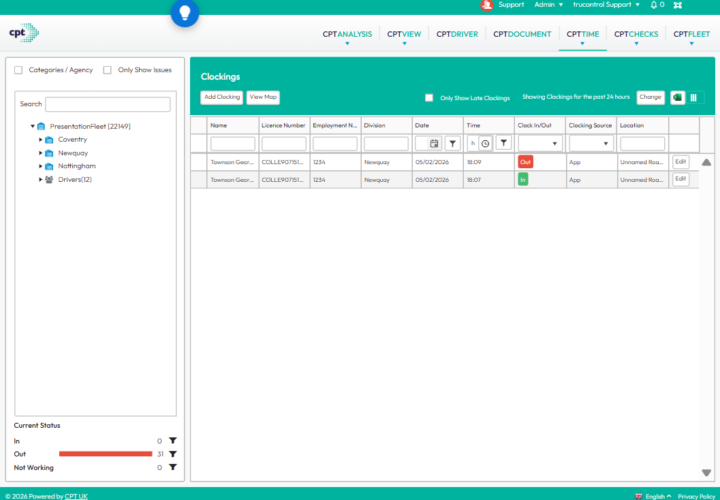Open the Privacy Policy link
720x500 pixels.
coord(696,496)
